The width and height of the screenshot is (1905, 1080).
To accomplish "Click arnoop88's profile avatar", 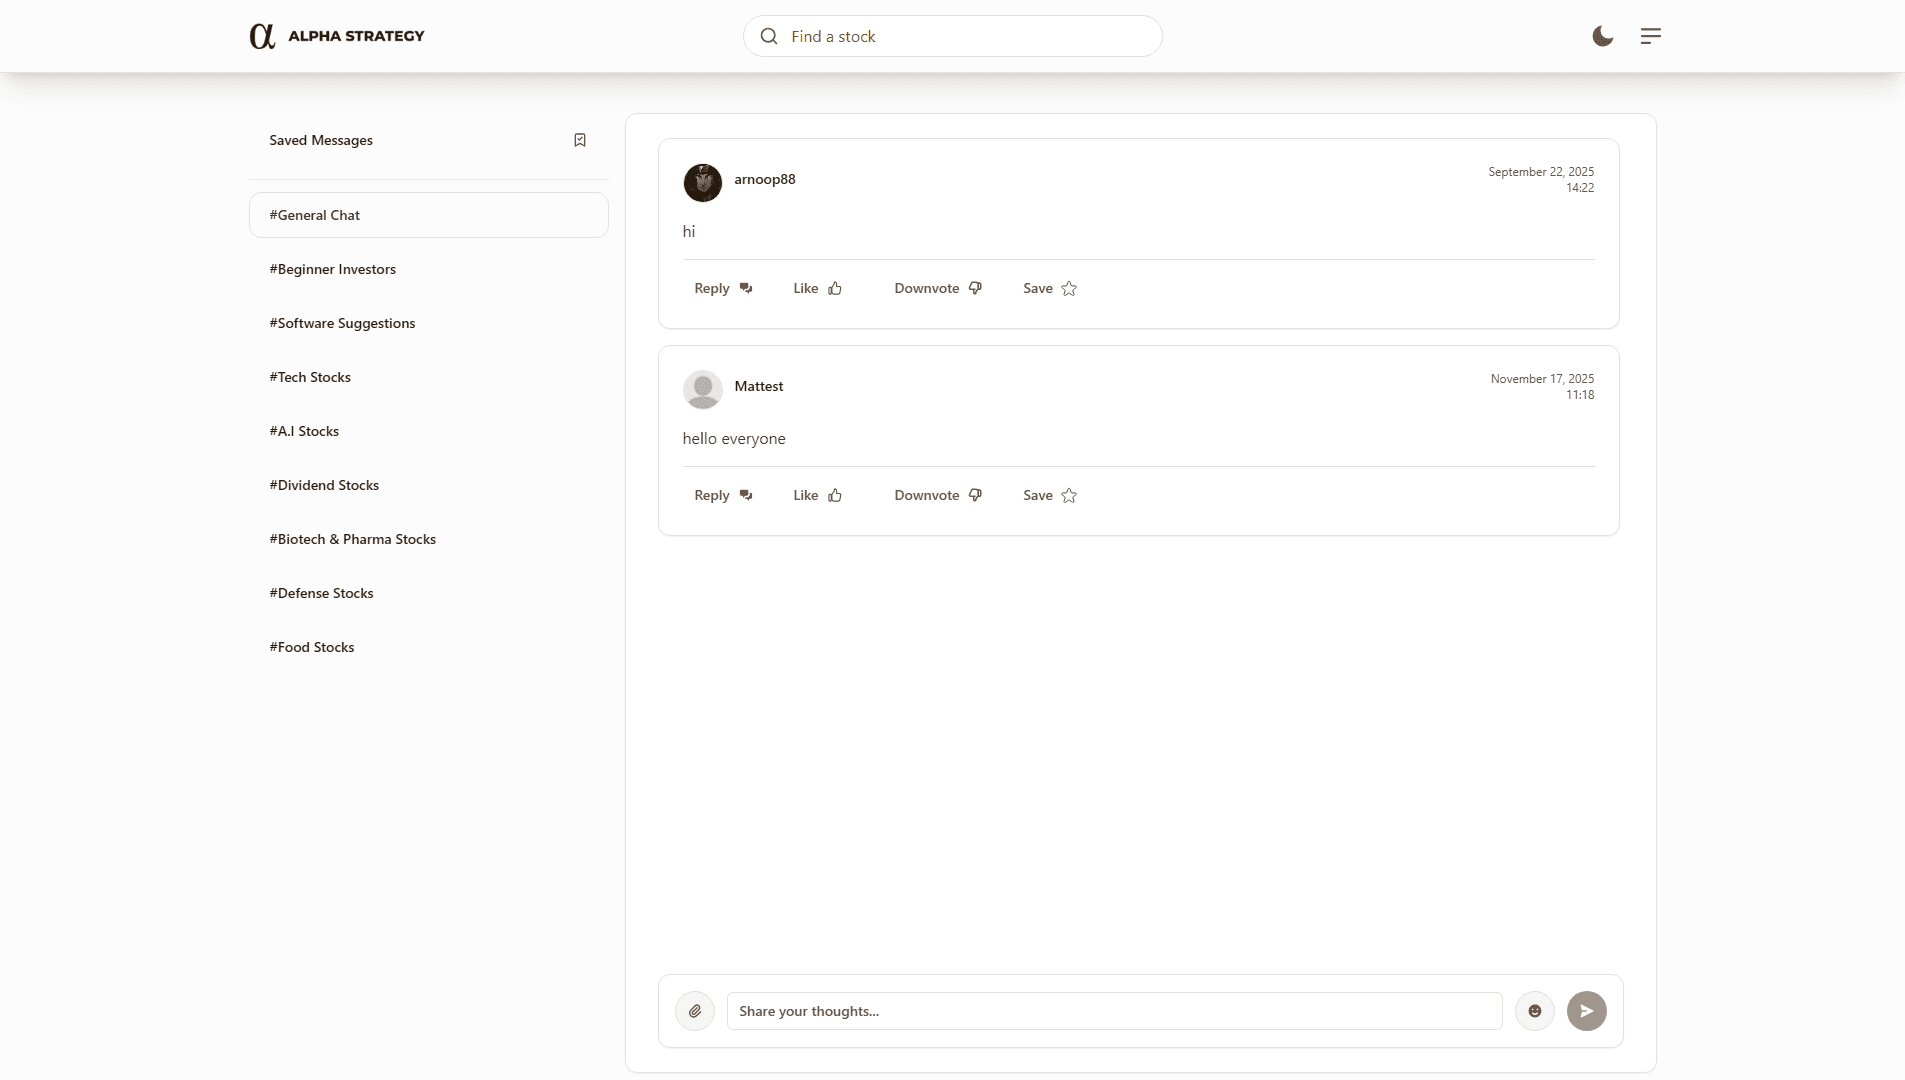I will 703,183.
